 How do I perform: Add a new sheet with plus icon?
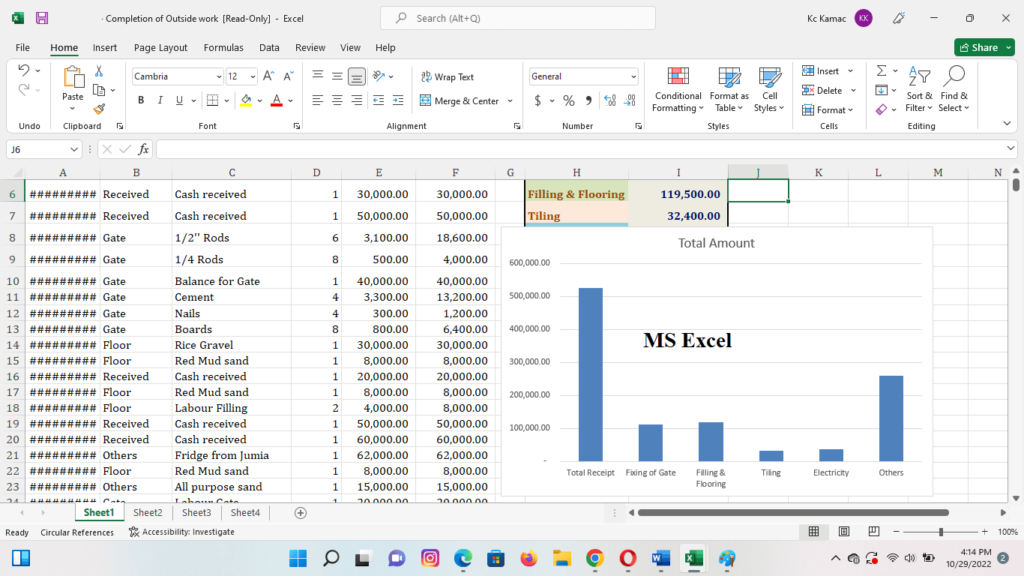(300, 513)
